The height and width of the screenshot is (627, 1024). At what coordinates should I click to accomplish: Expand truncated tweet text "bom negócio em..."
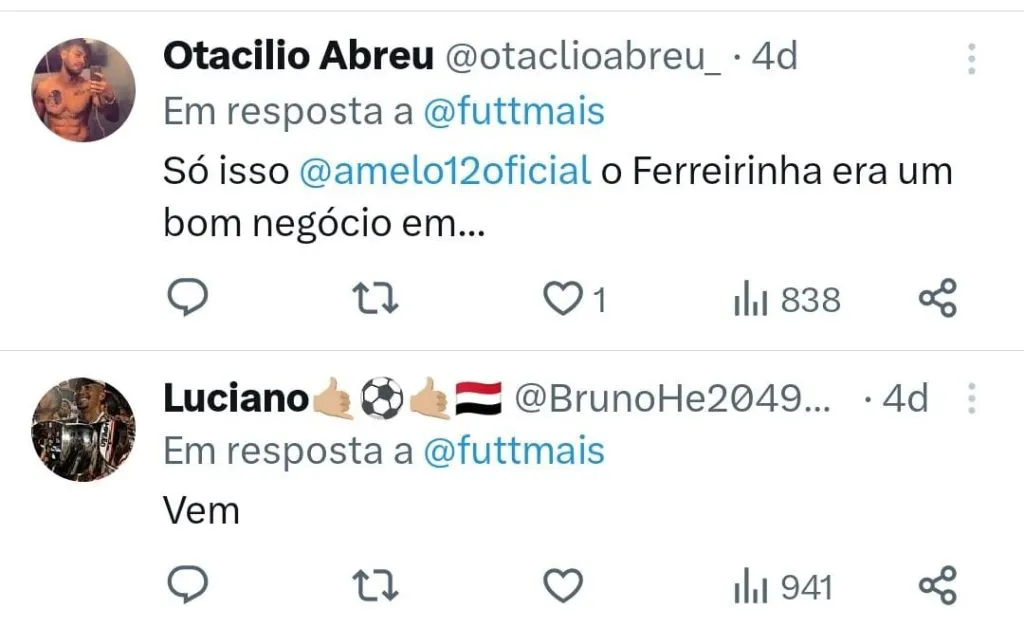click(x=324, y=226)
